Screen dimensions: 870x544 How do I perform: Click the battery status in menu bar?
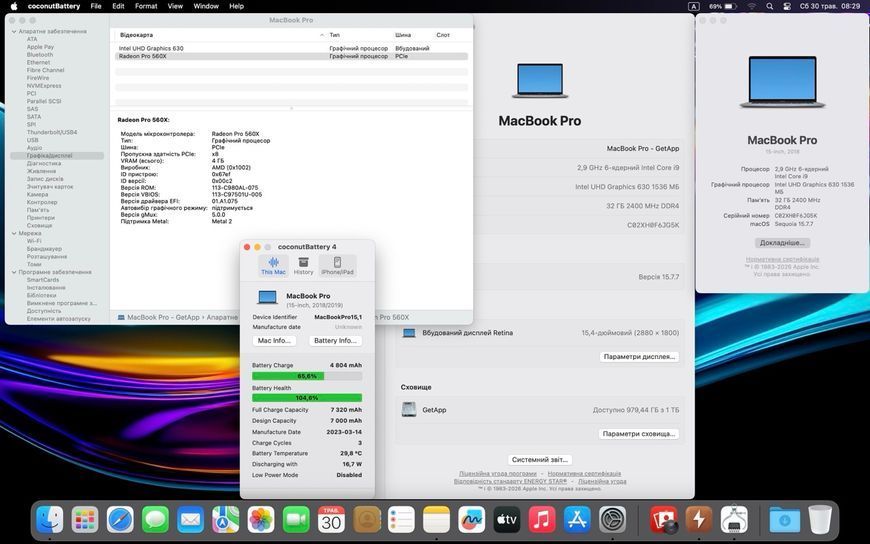[x=723, y=6]
